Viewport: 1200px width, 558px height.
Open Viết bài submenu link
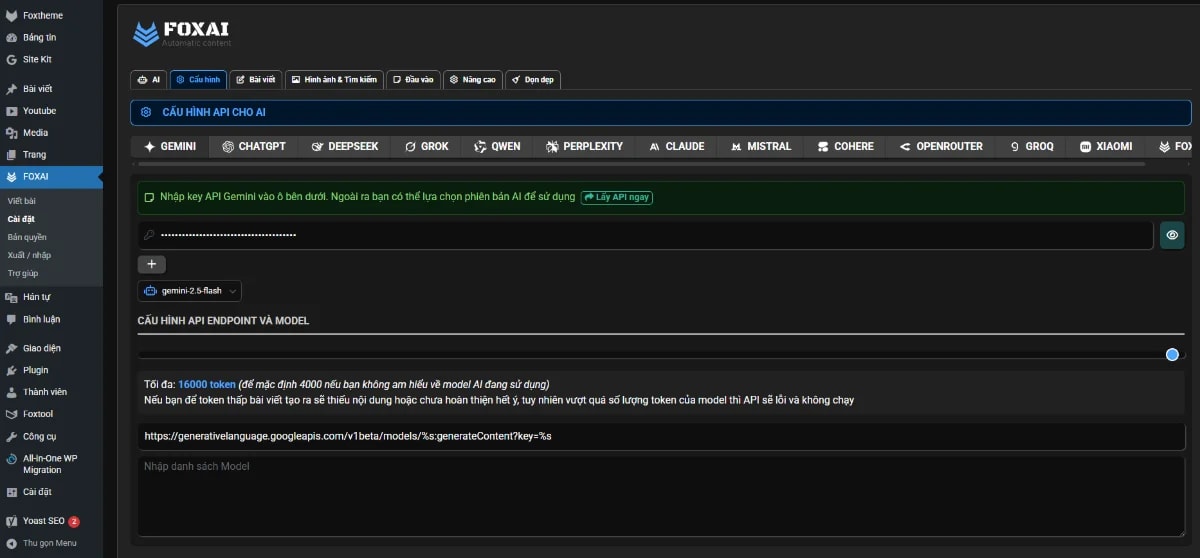pos(21,201)
